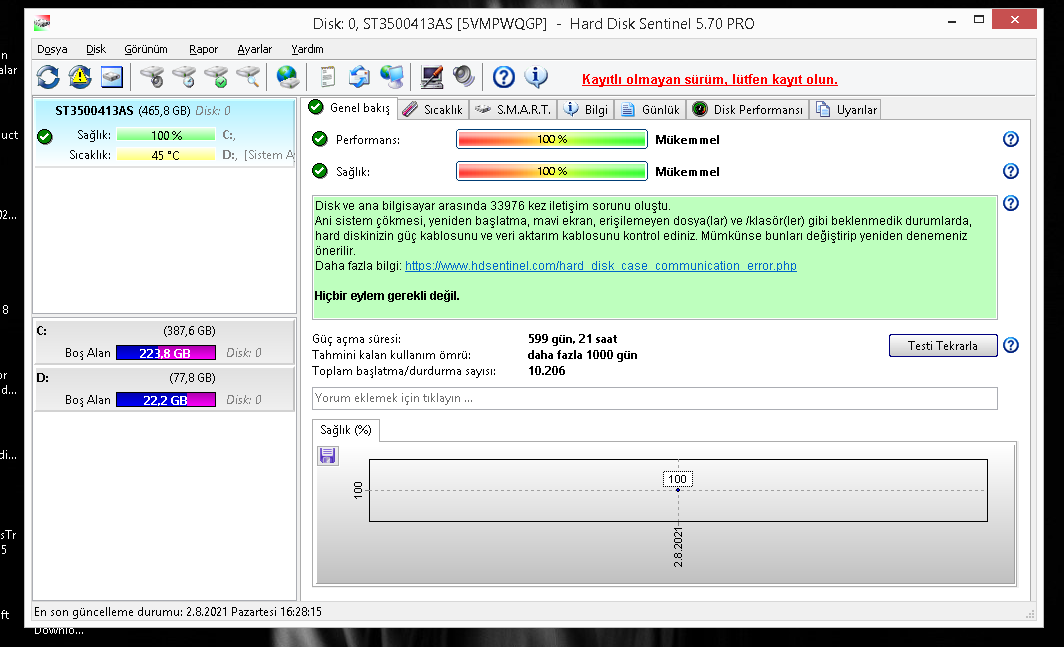Click the info bubble toolbar icon
1064x647 pixels.
coord(536,76)
